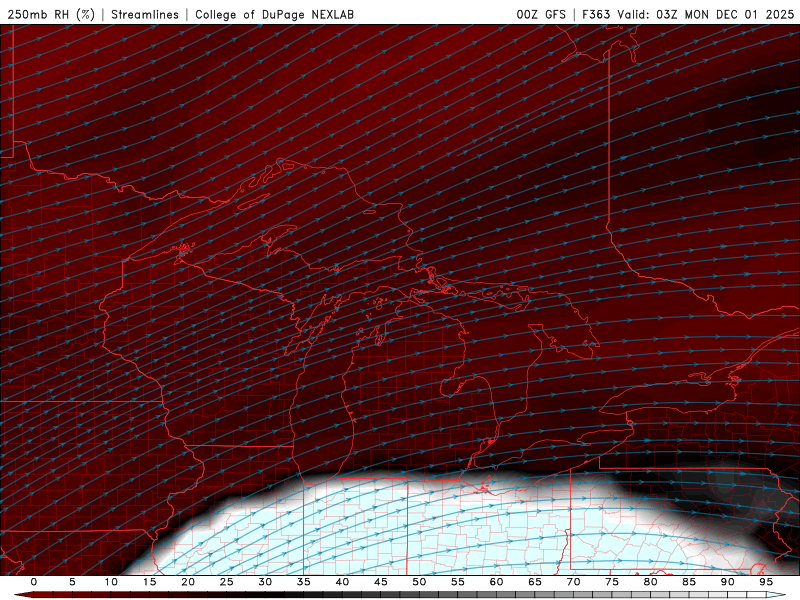Select the colorbar scale label "30"
Screen dimensions: 800x600
[265, 582]
